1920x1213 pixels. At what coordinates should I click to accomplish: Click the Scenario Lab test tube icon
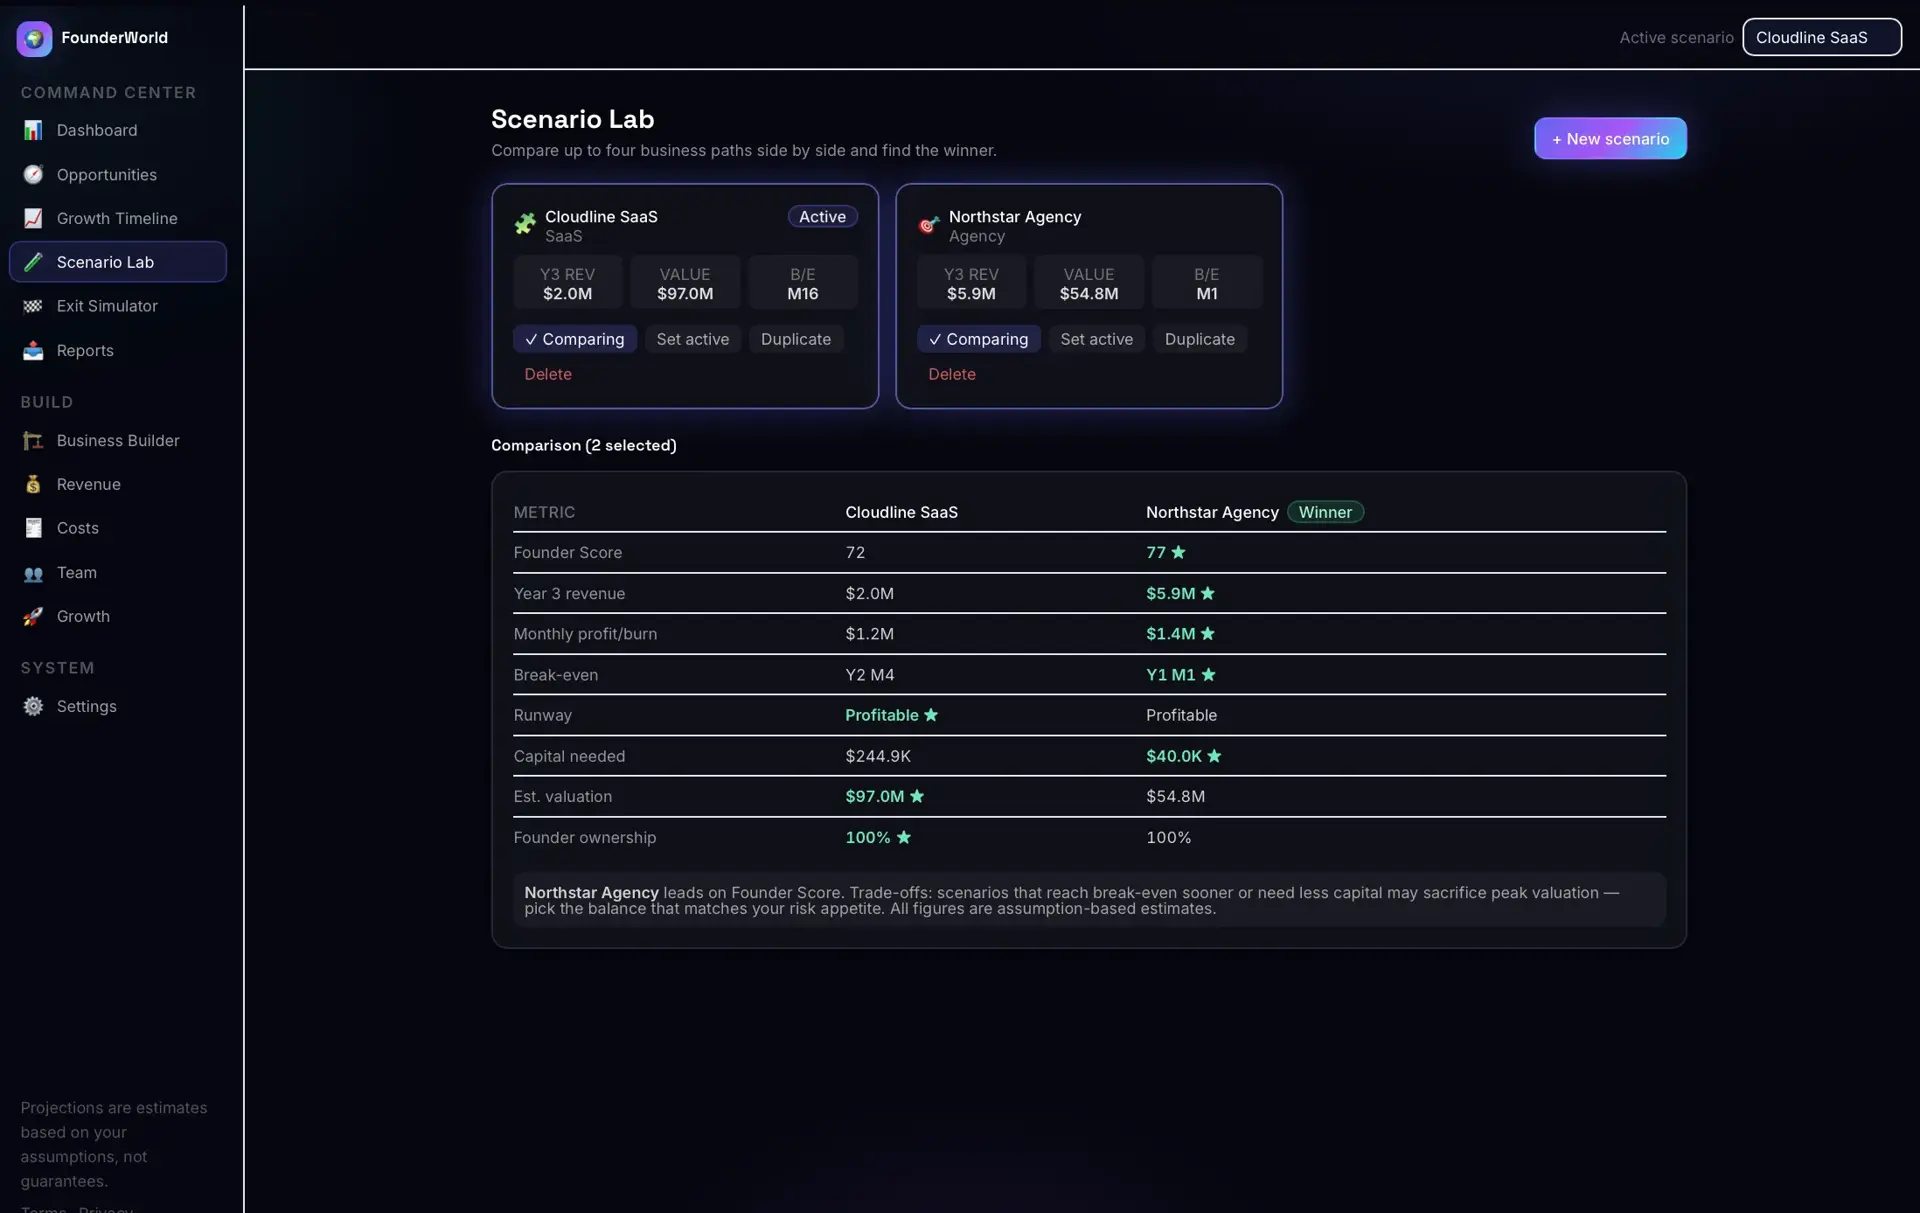(33, 262)
